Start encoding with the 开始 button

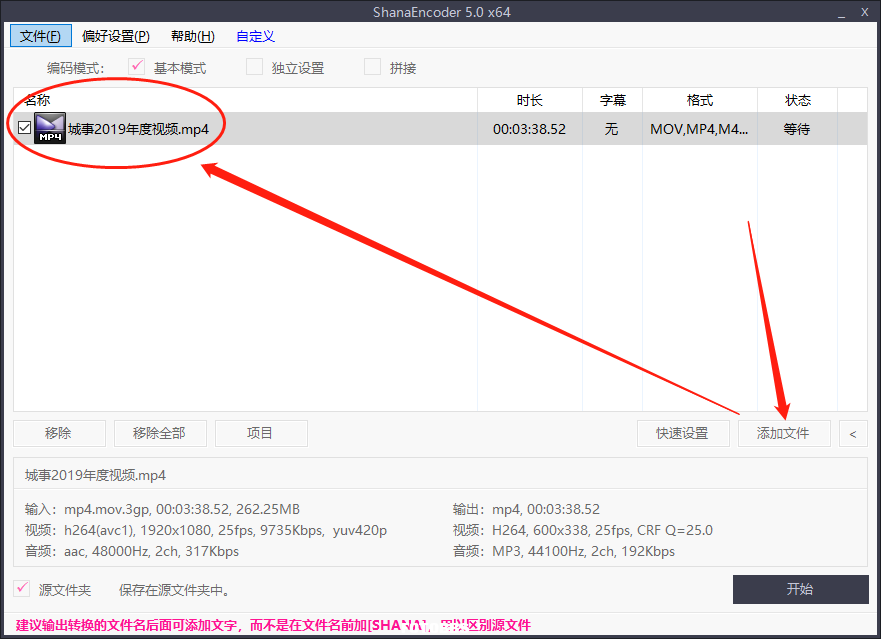pyautogui.click(x=801, y=589)
